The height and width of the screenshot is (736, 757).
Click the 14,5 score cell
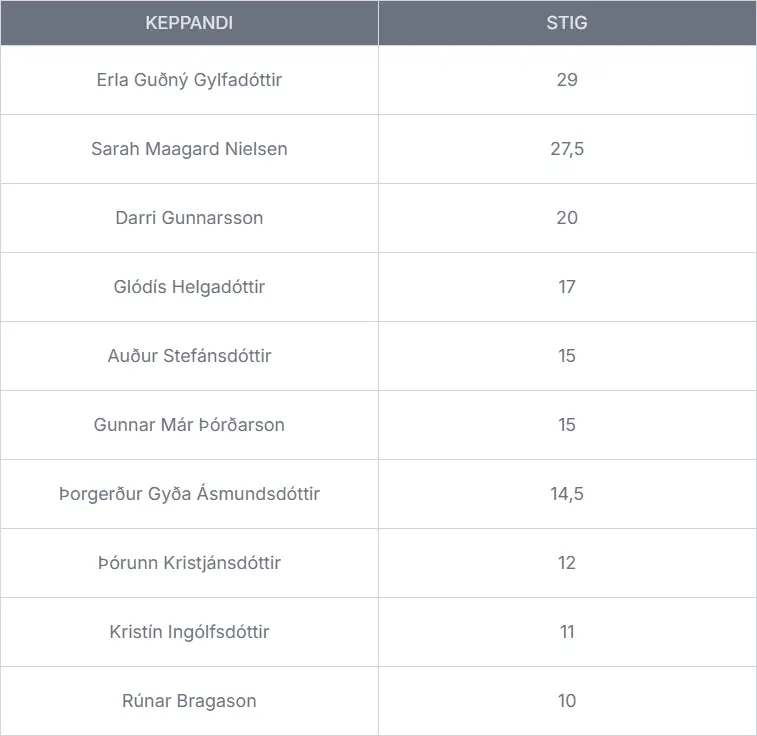tap(567, 494)
